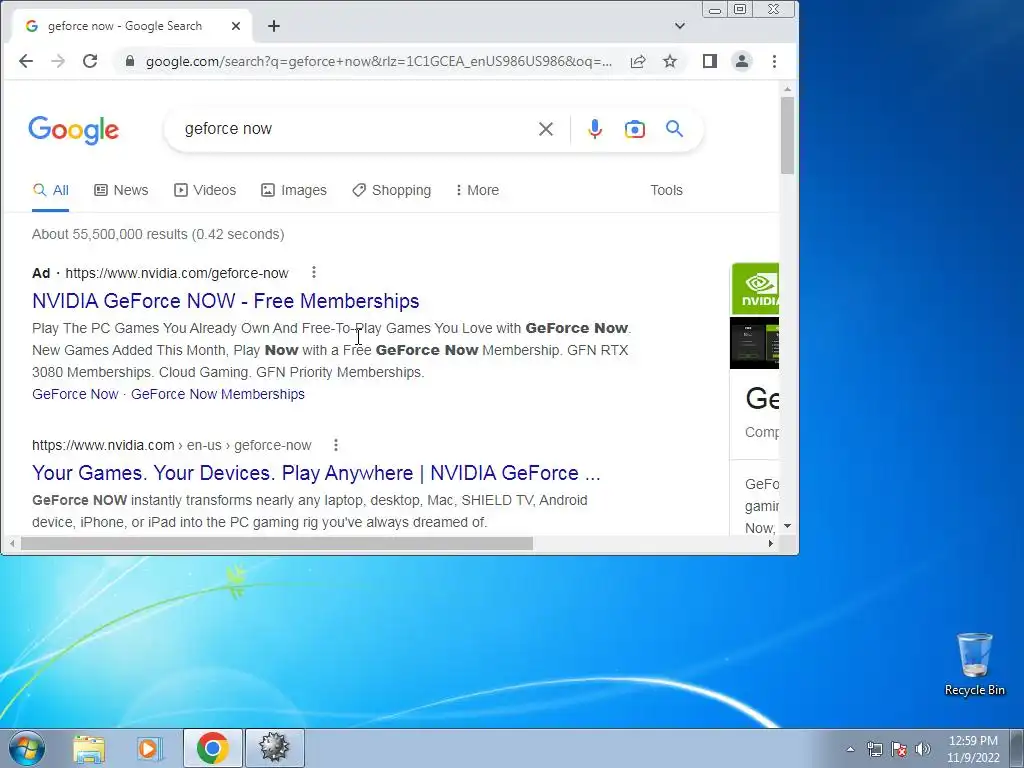The image size is (1024, 768).
Task: Click the browser forward arrow
Action: [58, 61]
